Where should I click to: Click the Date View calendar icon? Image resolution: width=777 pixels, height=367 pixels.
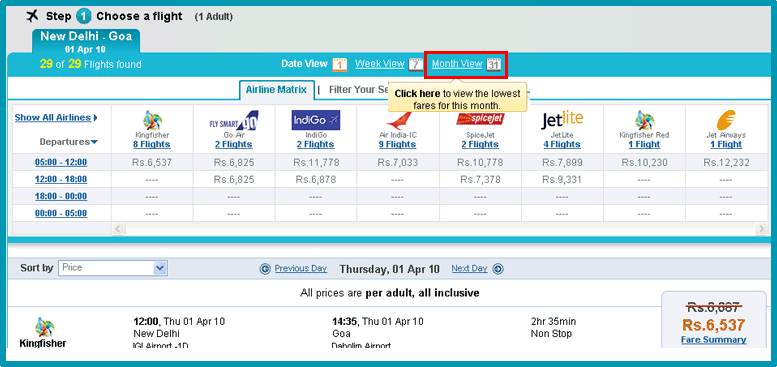coord(339,64)
